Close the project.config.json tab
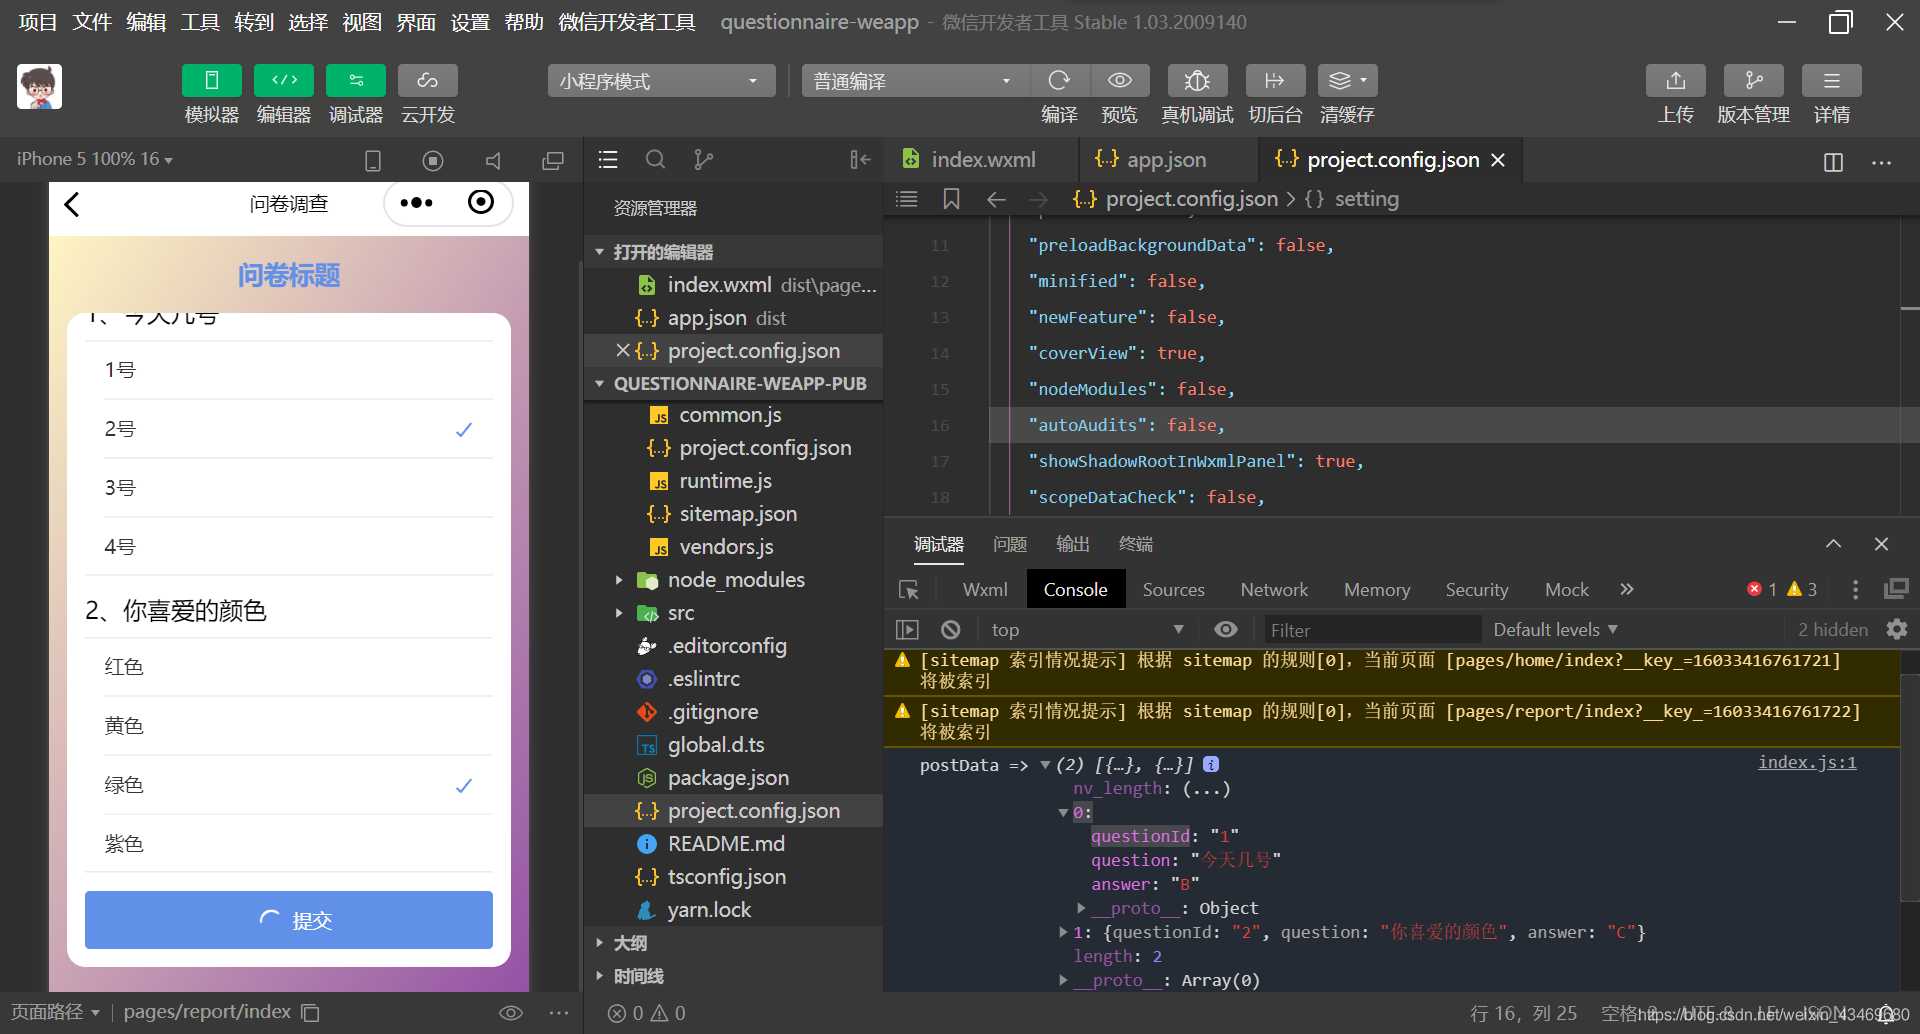The width and height of the screenshot is (1920, 1034). 1498,160
